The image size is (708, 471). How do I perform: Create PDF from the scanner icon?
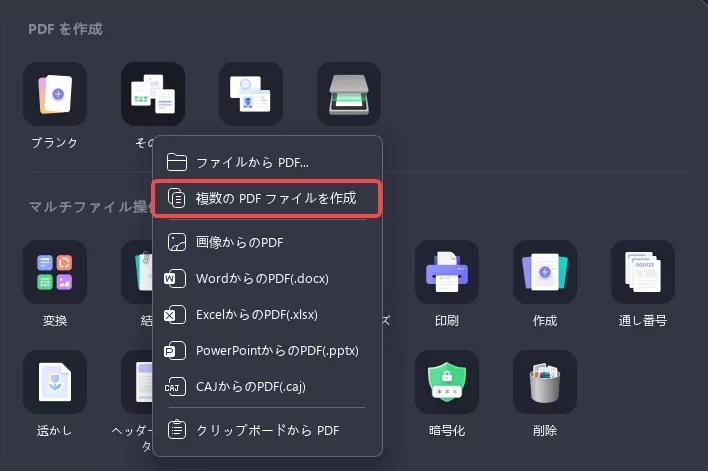[x=349, y=94]
